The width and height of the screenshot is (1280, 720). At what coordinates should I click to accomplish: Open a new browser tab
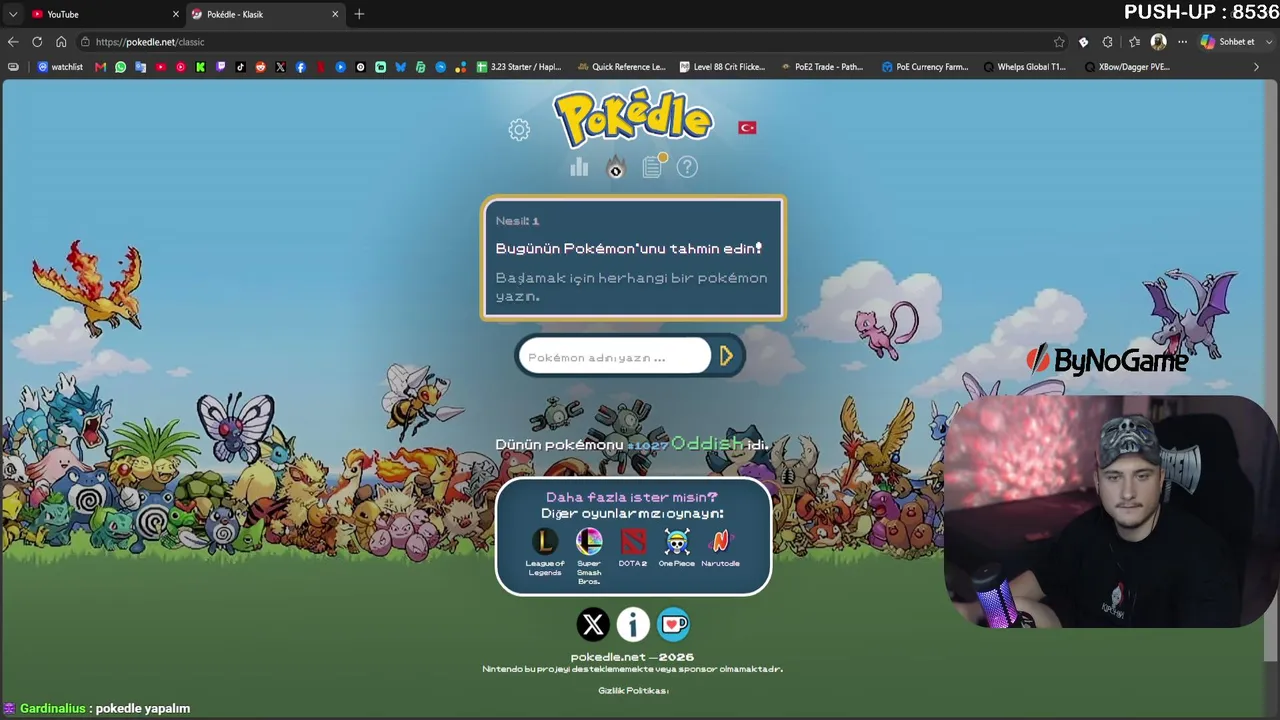359,14
